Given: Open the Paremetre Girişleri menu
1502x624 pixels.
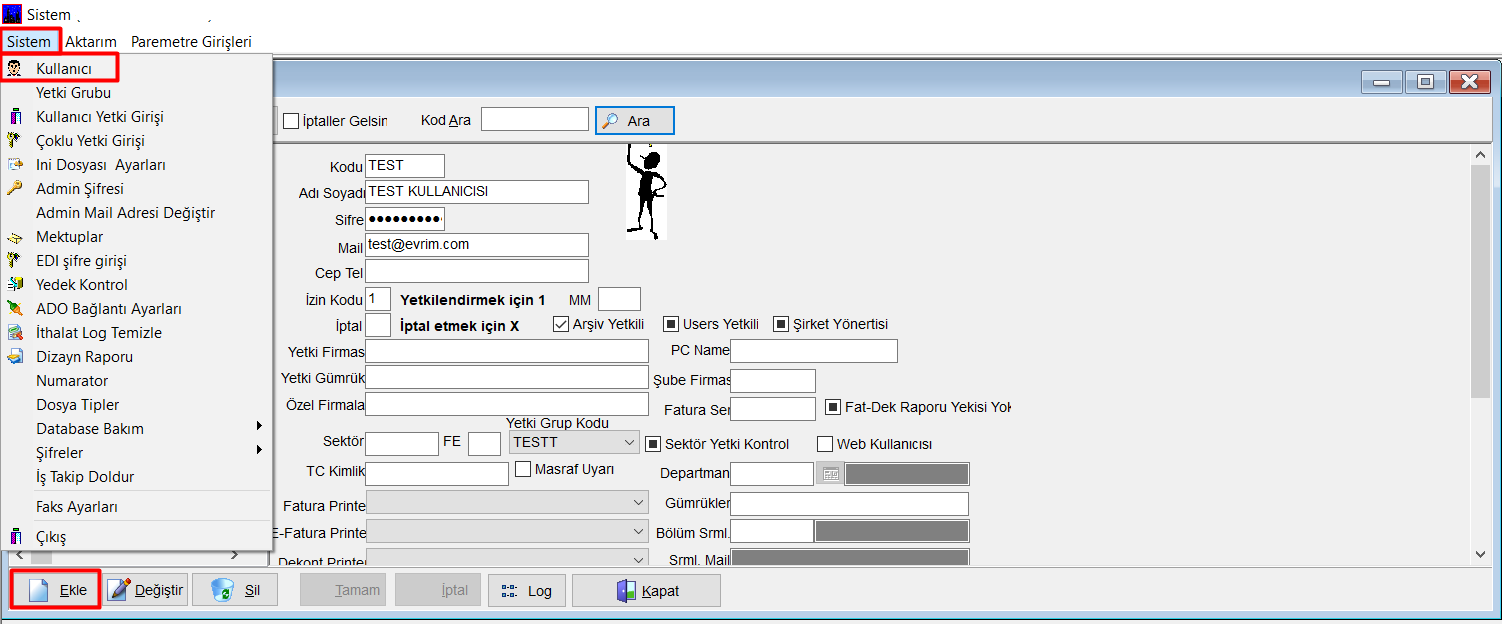Looking at the screenshot, I should pyautogui.click(x=191, y=42).
